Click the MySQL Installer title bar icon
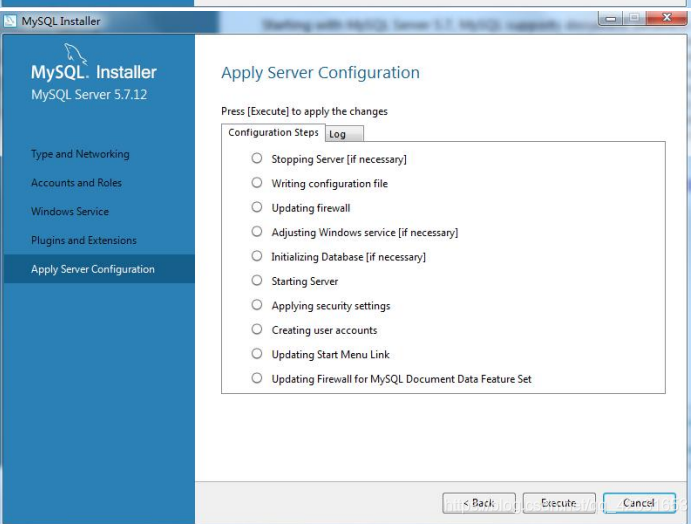The height and width of the screenshot is (524, 698). pos(10,21)
